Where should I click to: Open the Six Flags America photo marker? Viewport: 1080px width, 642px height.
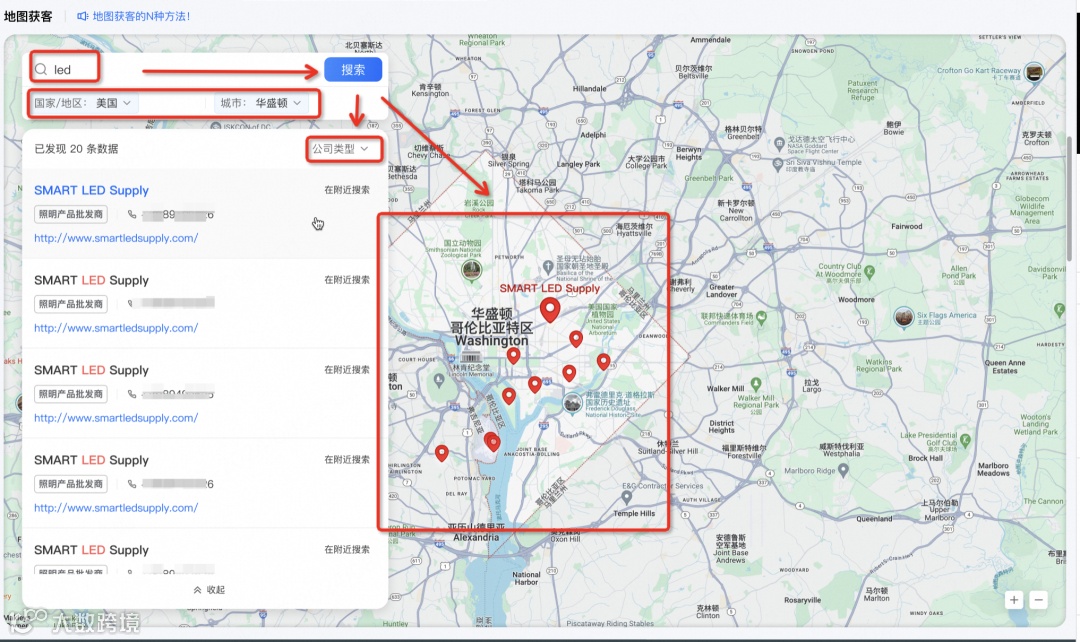904,318
